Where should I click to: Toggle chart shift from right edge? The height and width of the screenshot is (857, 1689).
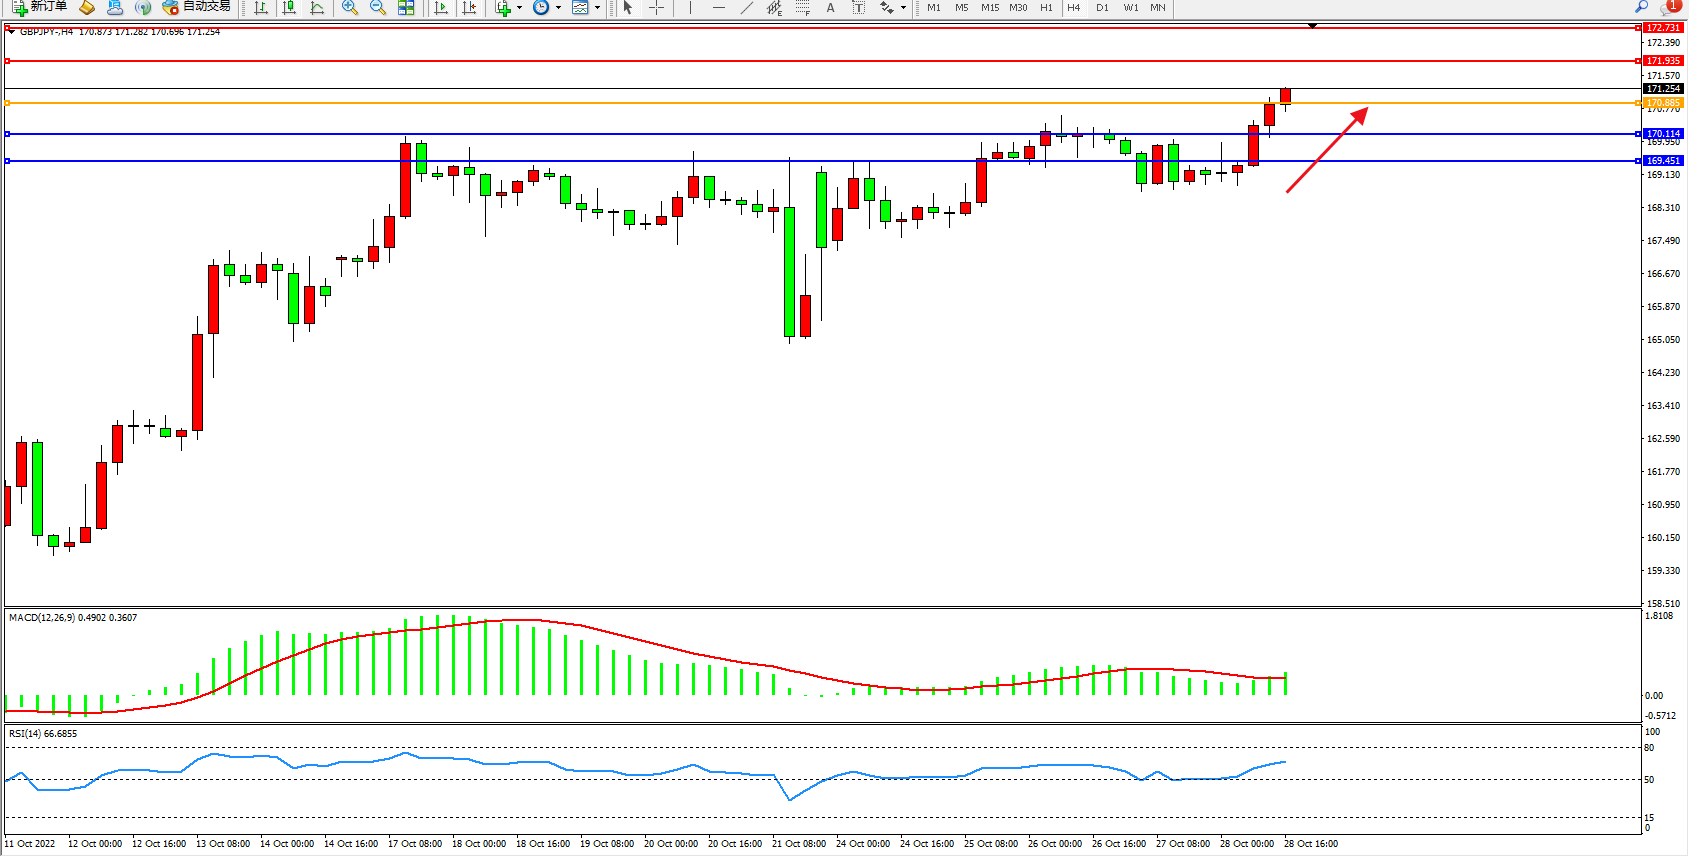point(469,8)
